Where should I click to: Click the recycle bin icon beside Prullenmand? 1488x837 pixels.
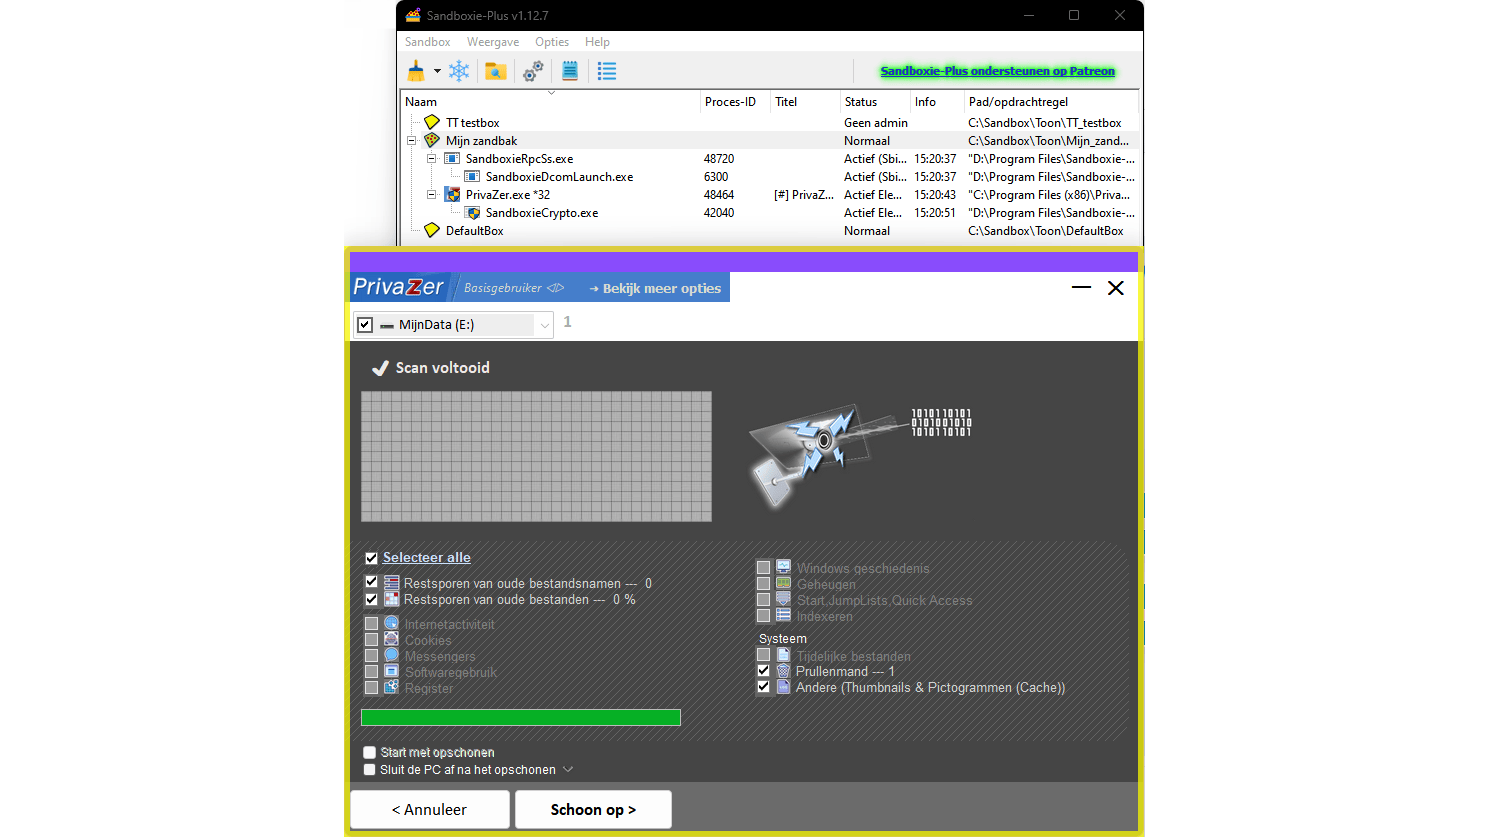784,671
